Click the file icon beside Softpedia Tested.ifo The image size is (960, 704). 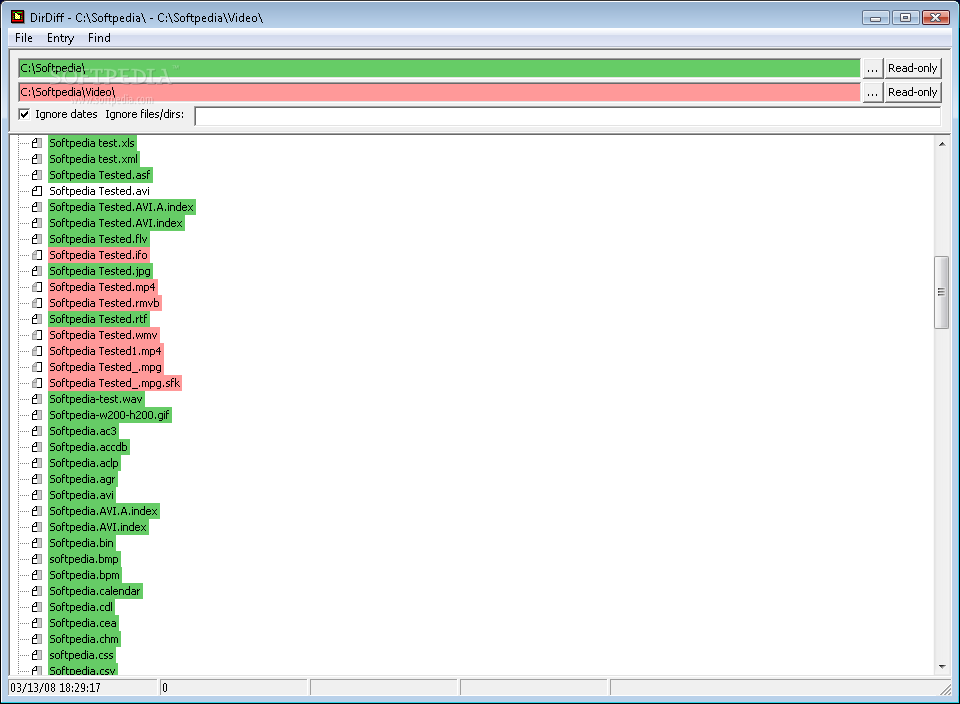pos(37,255)
